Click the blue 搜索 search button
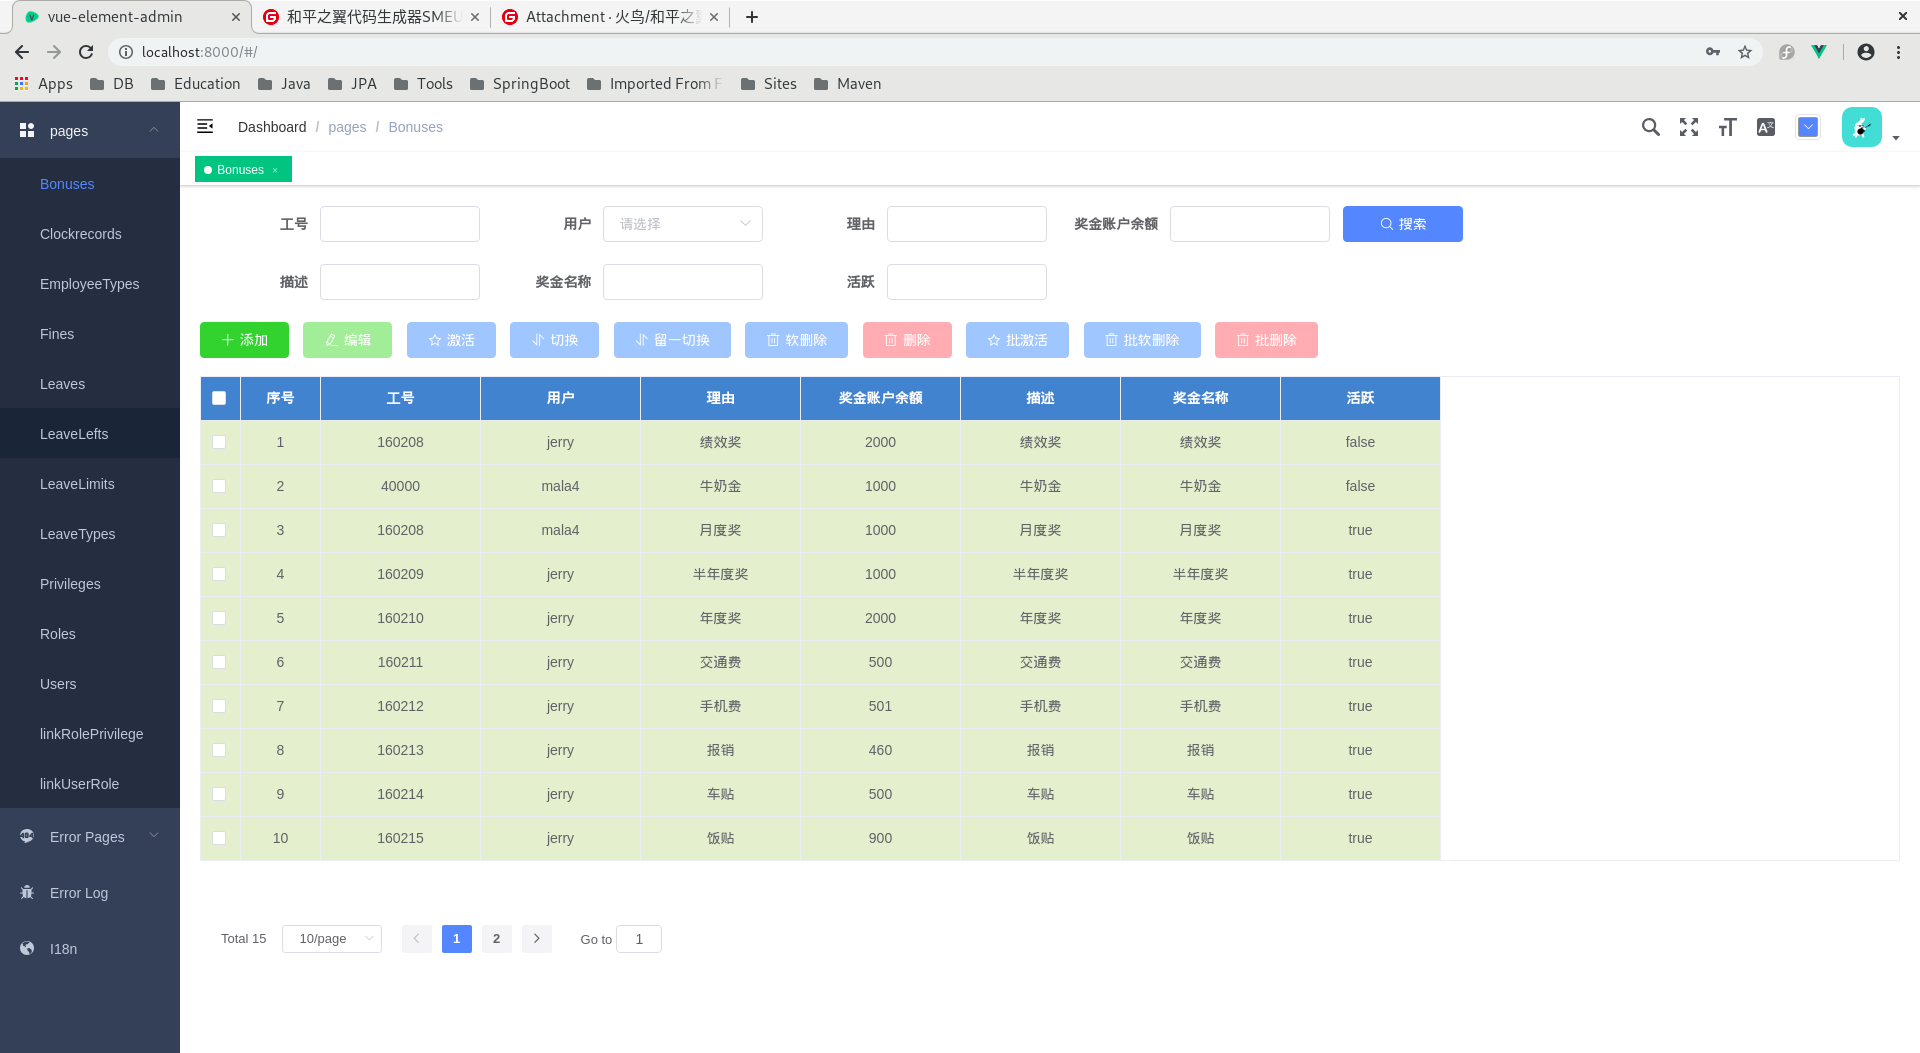Viewport: 1920px width, 1053px height. pos(1403,224)
